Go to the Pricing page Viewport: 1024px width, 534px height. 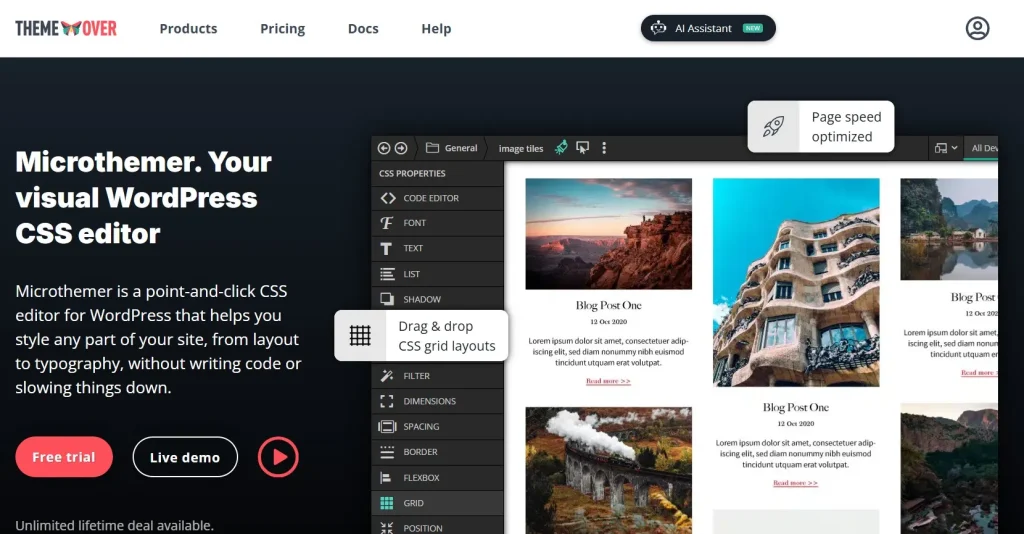tap(282, 29)
